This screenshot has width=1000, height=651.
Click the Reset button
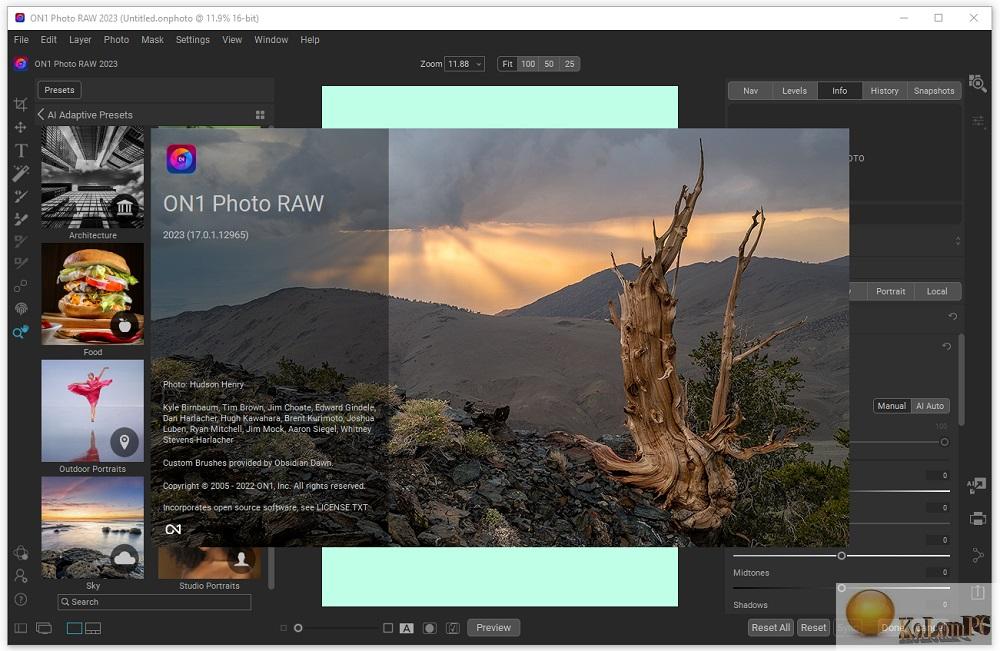coord(813,627)
